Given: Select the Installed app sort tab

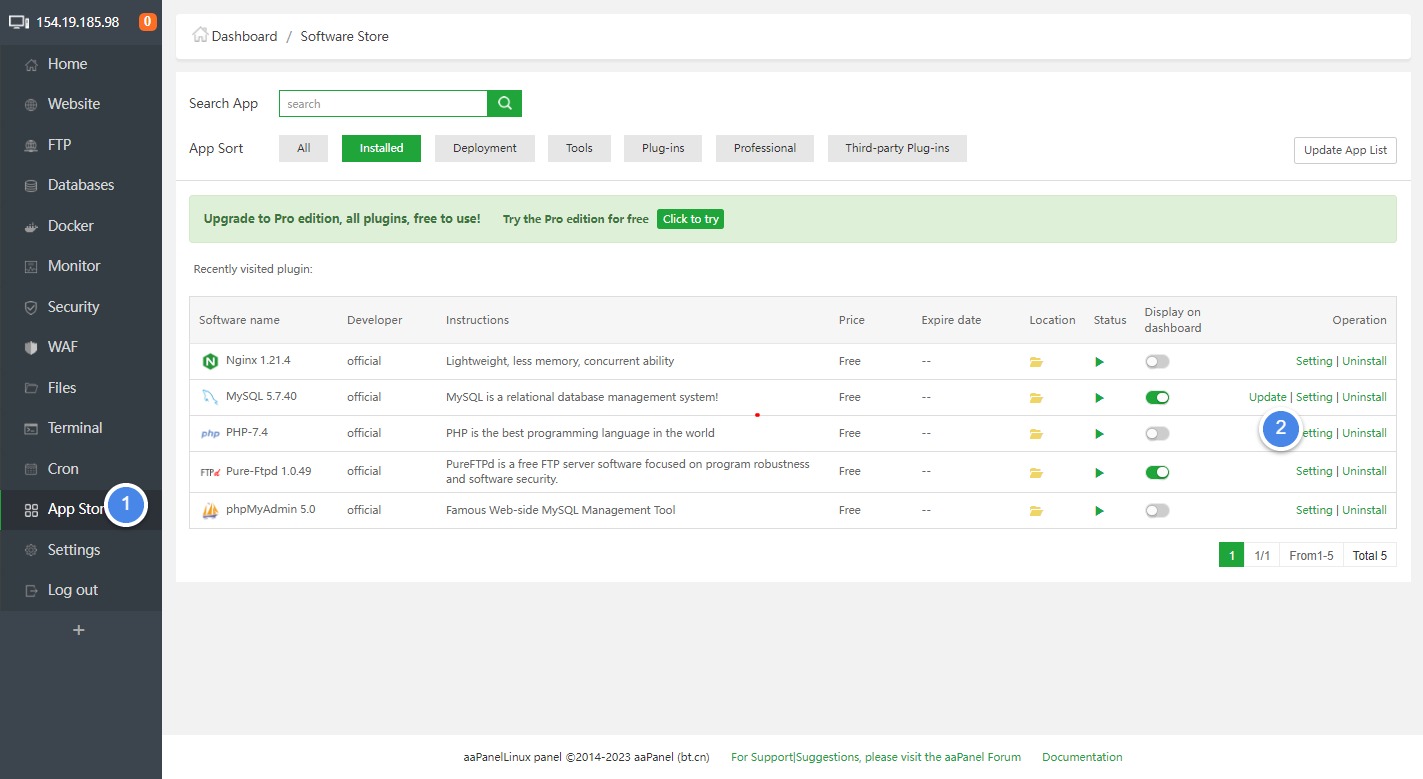Looking at the screenshot, I should click(x=381, y=148).
